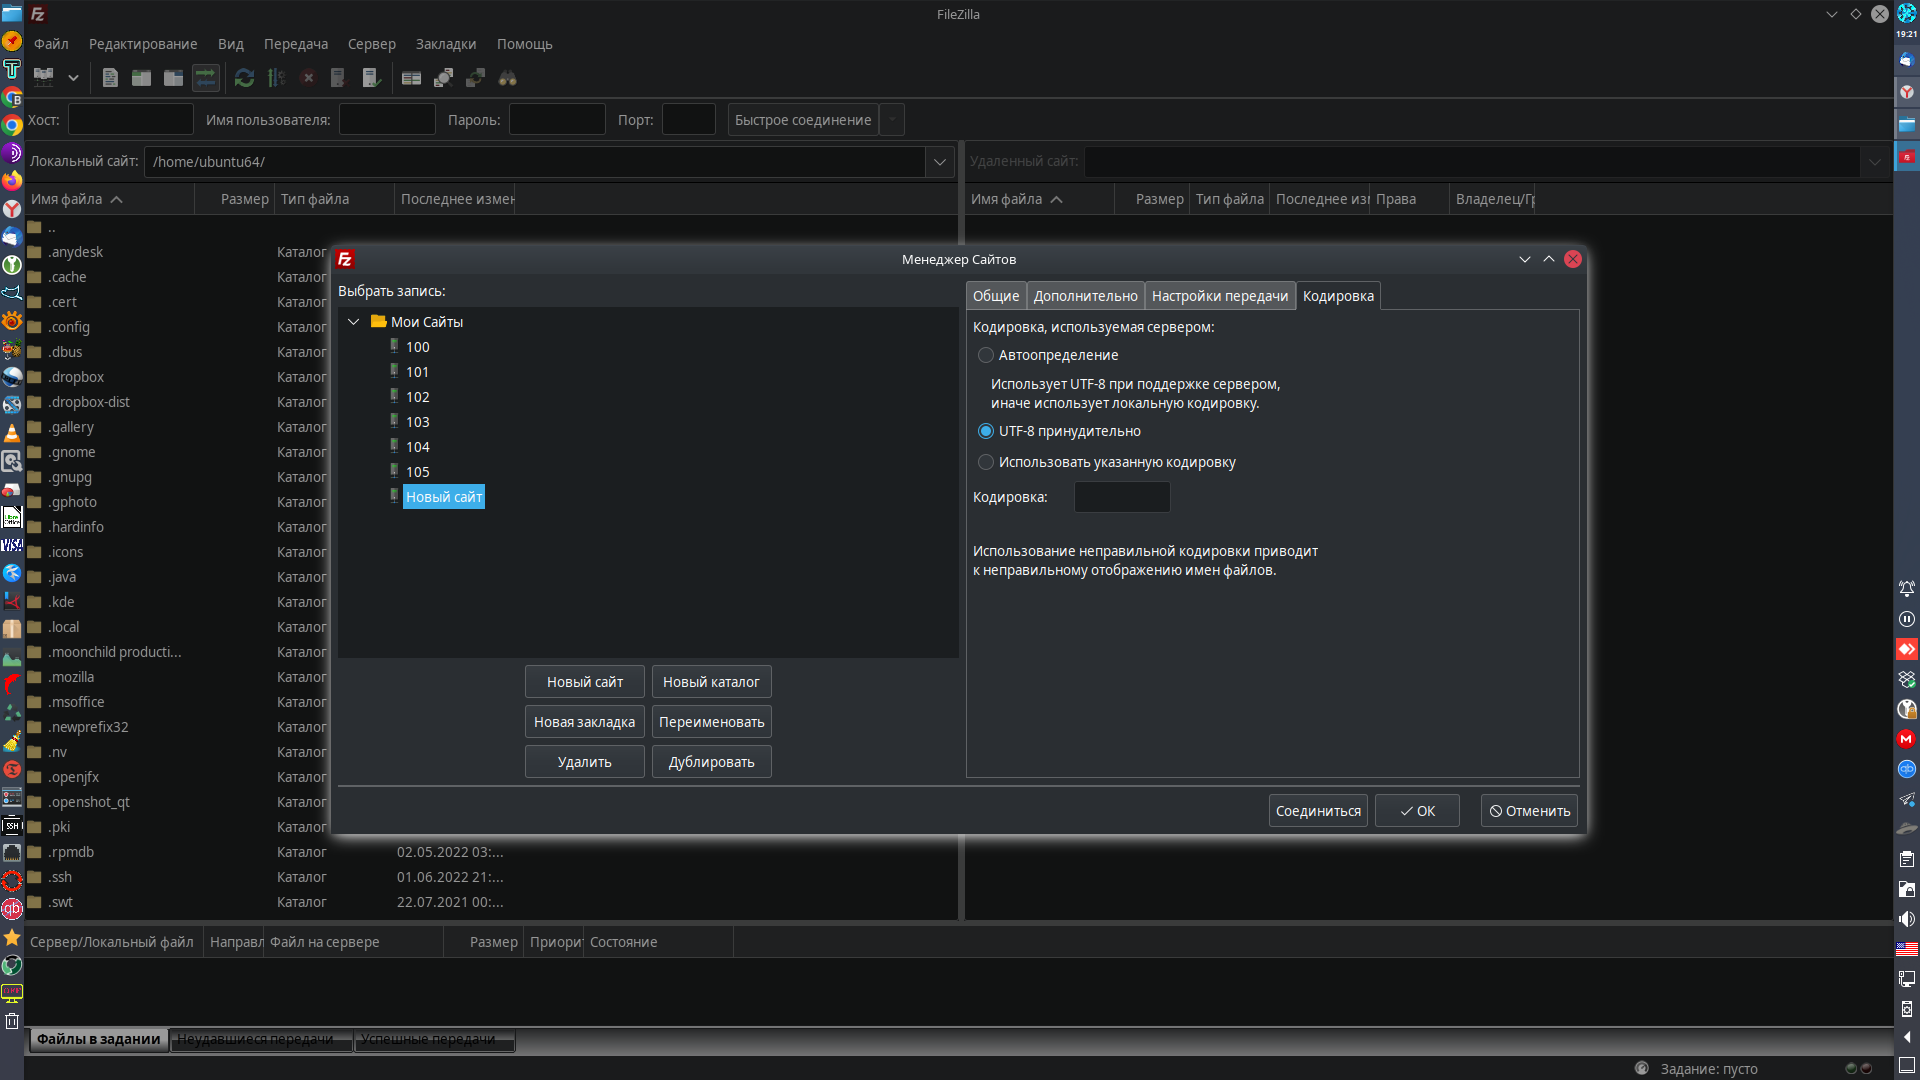1920x1080 pixels.
Task: Select UTF-8 принудительно radio button
Action: (x=986, y=431)
